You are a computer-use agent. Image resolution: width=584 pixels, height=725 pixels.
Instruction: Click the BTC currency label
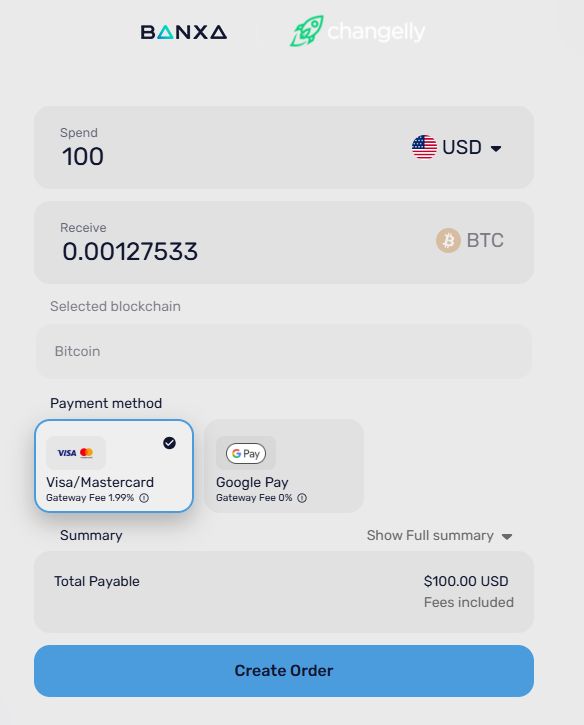click(x=485, y=240)
